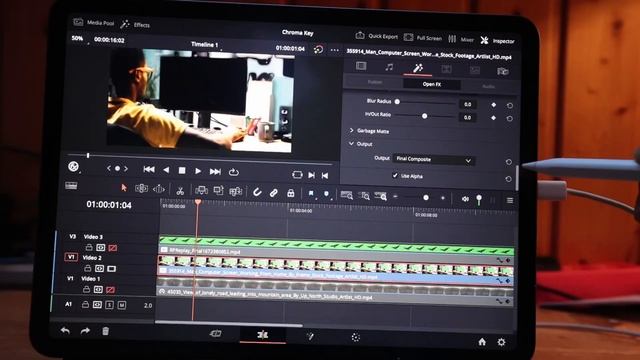Viewport: 640px width, 360px height.
Task: Toggle timeline snapping magnet
Action: [x=257, y=192]
